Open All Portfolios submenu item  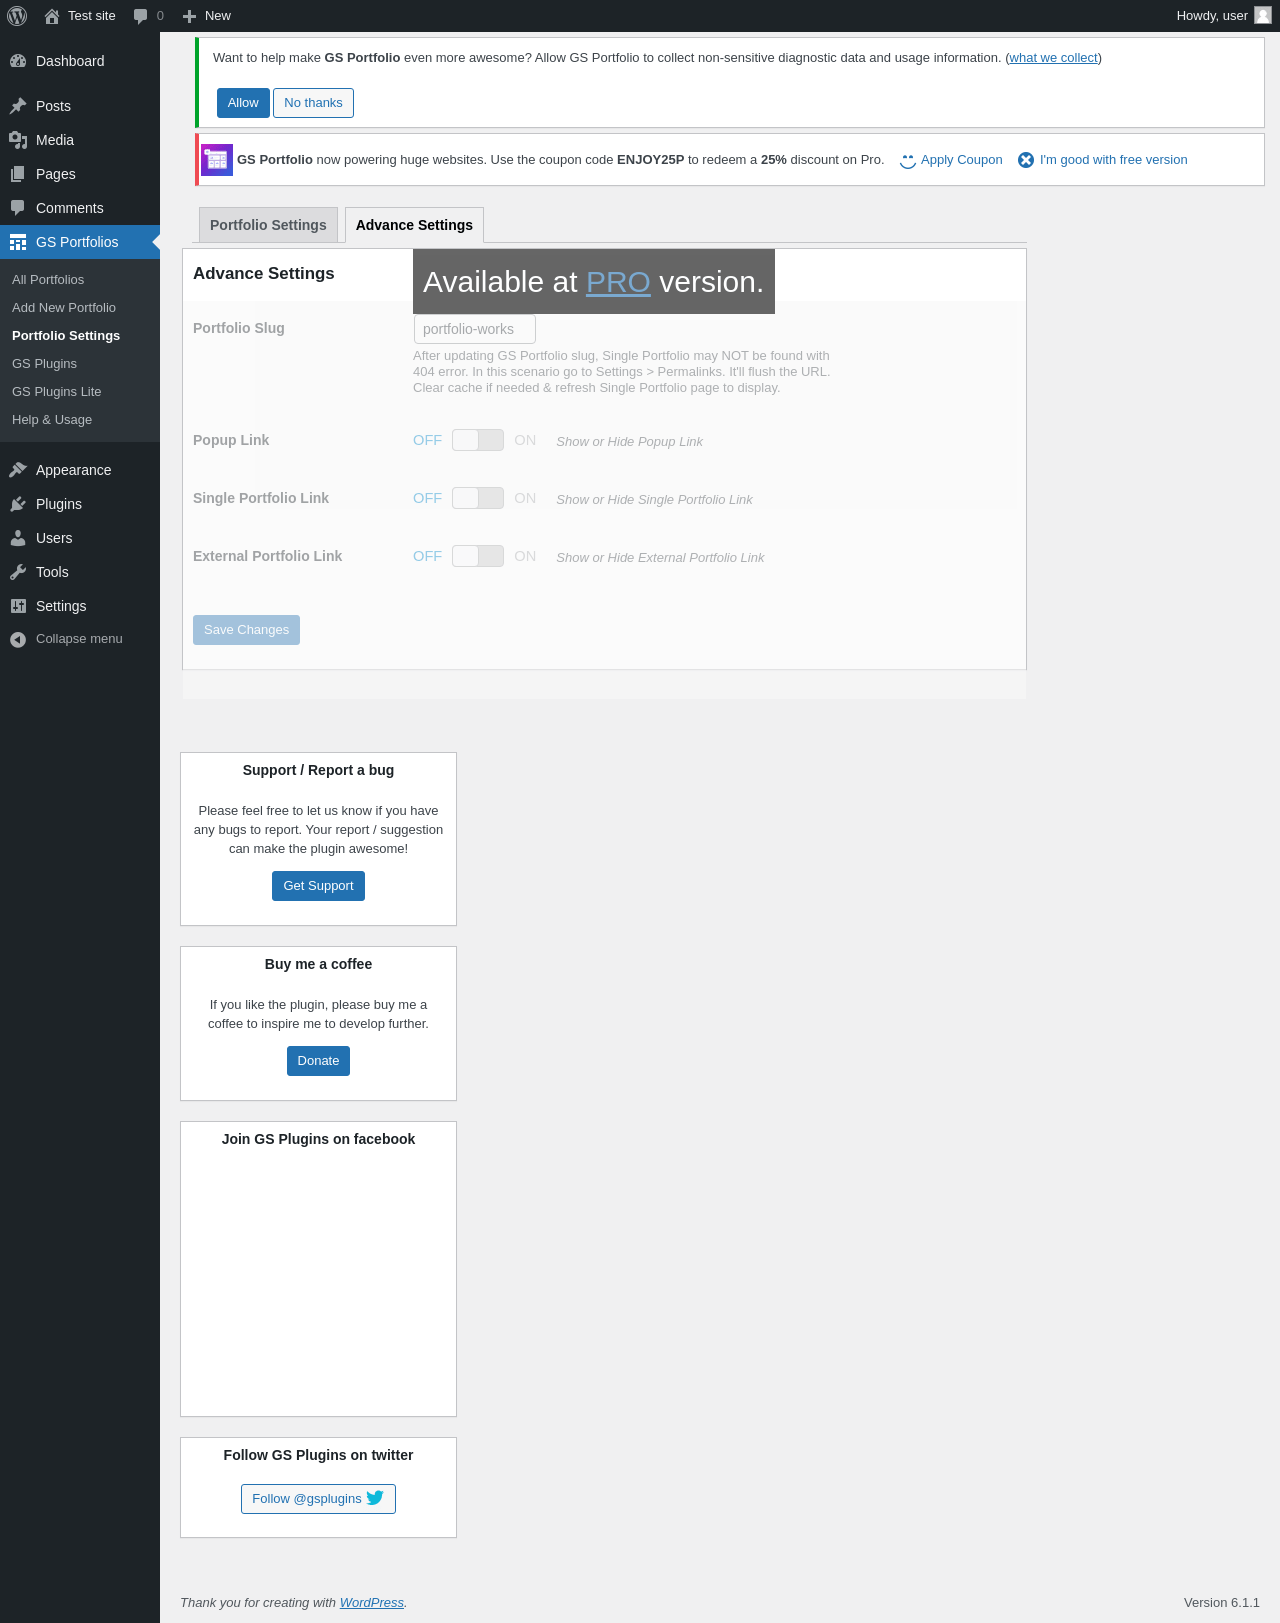pos(80,280)
